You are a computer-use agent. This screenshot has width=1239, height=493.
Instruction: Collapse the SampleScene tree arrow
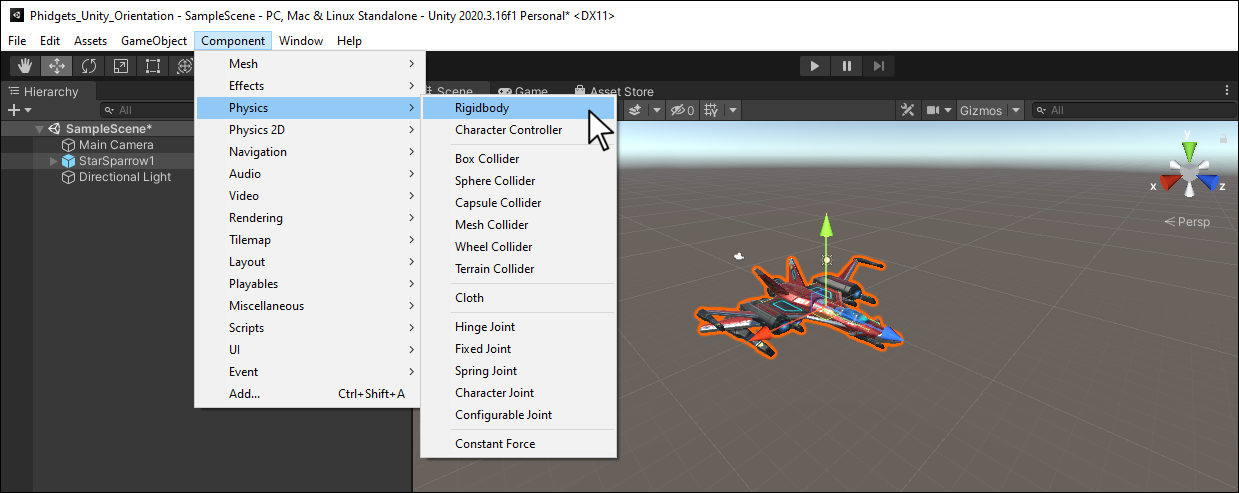pos(40,129)
